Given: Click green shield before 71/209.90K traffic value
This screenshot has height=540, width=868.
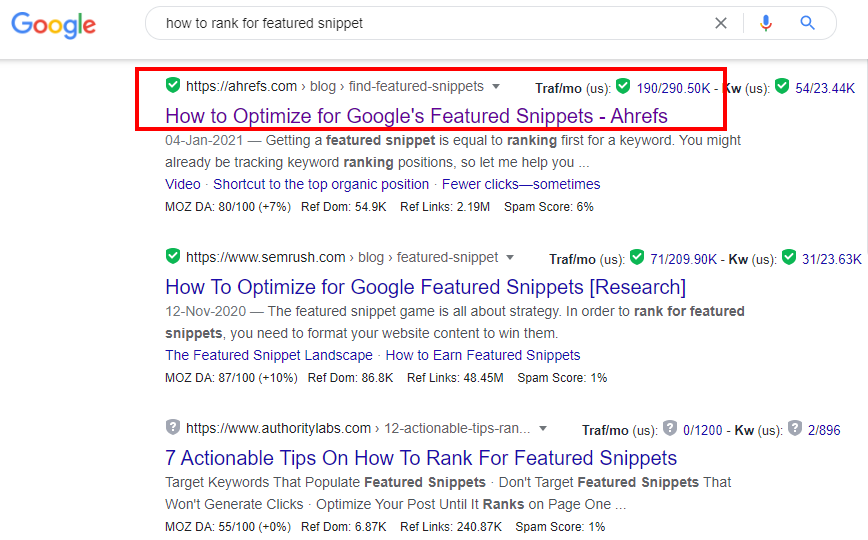Looking at the screenshot, I should (x=637, y=257).
